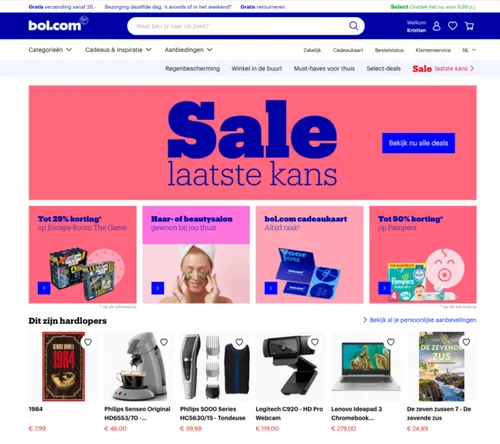Toggle wishlist heart on Philips Senseo
500x444 pixels.
[164, 342]
